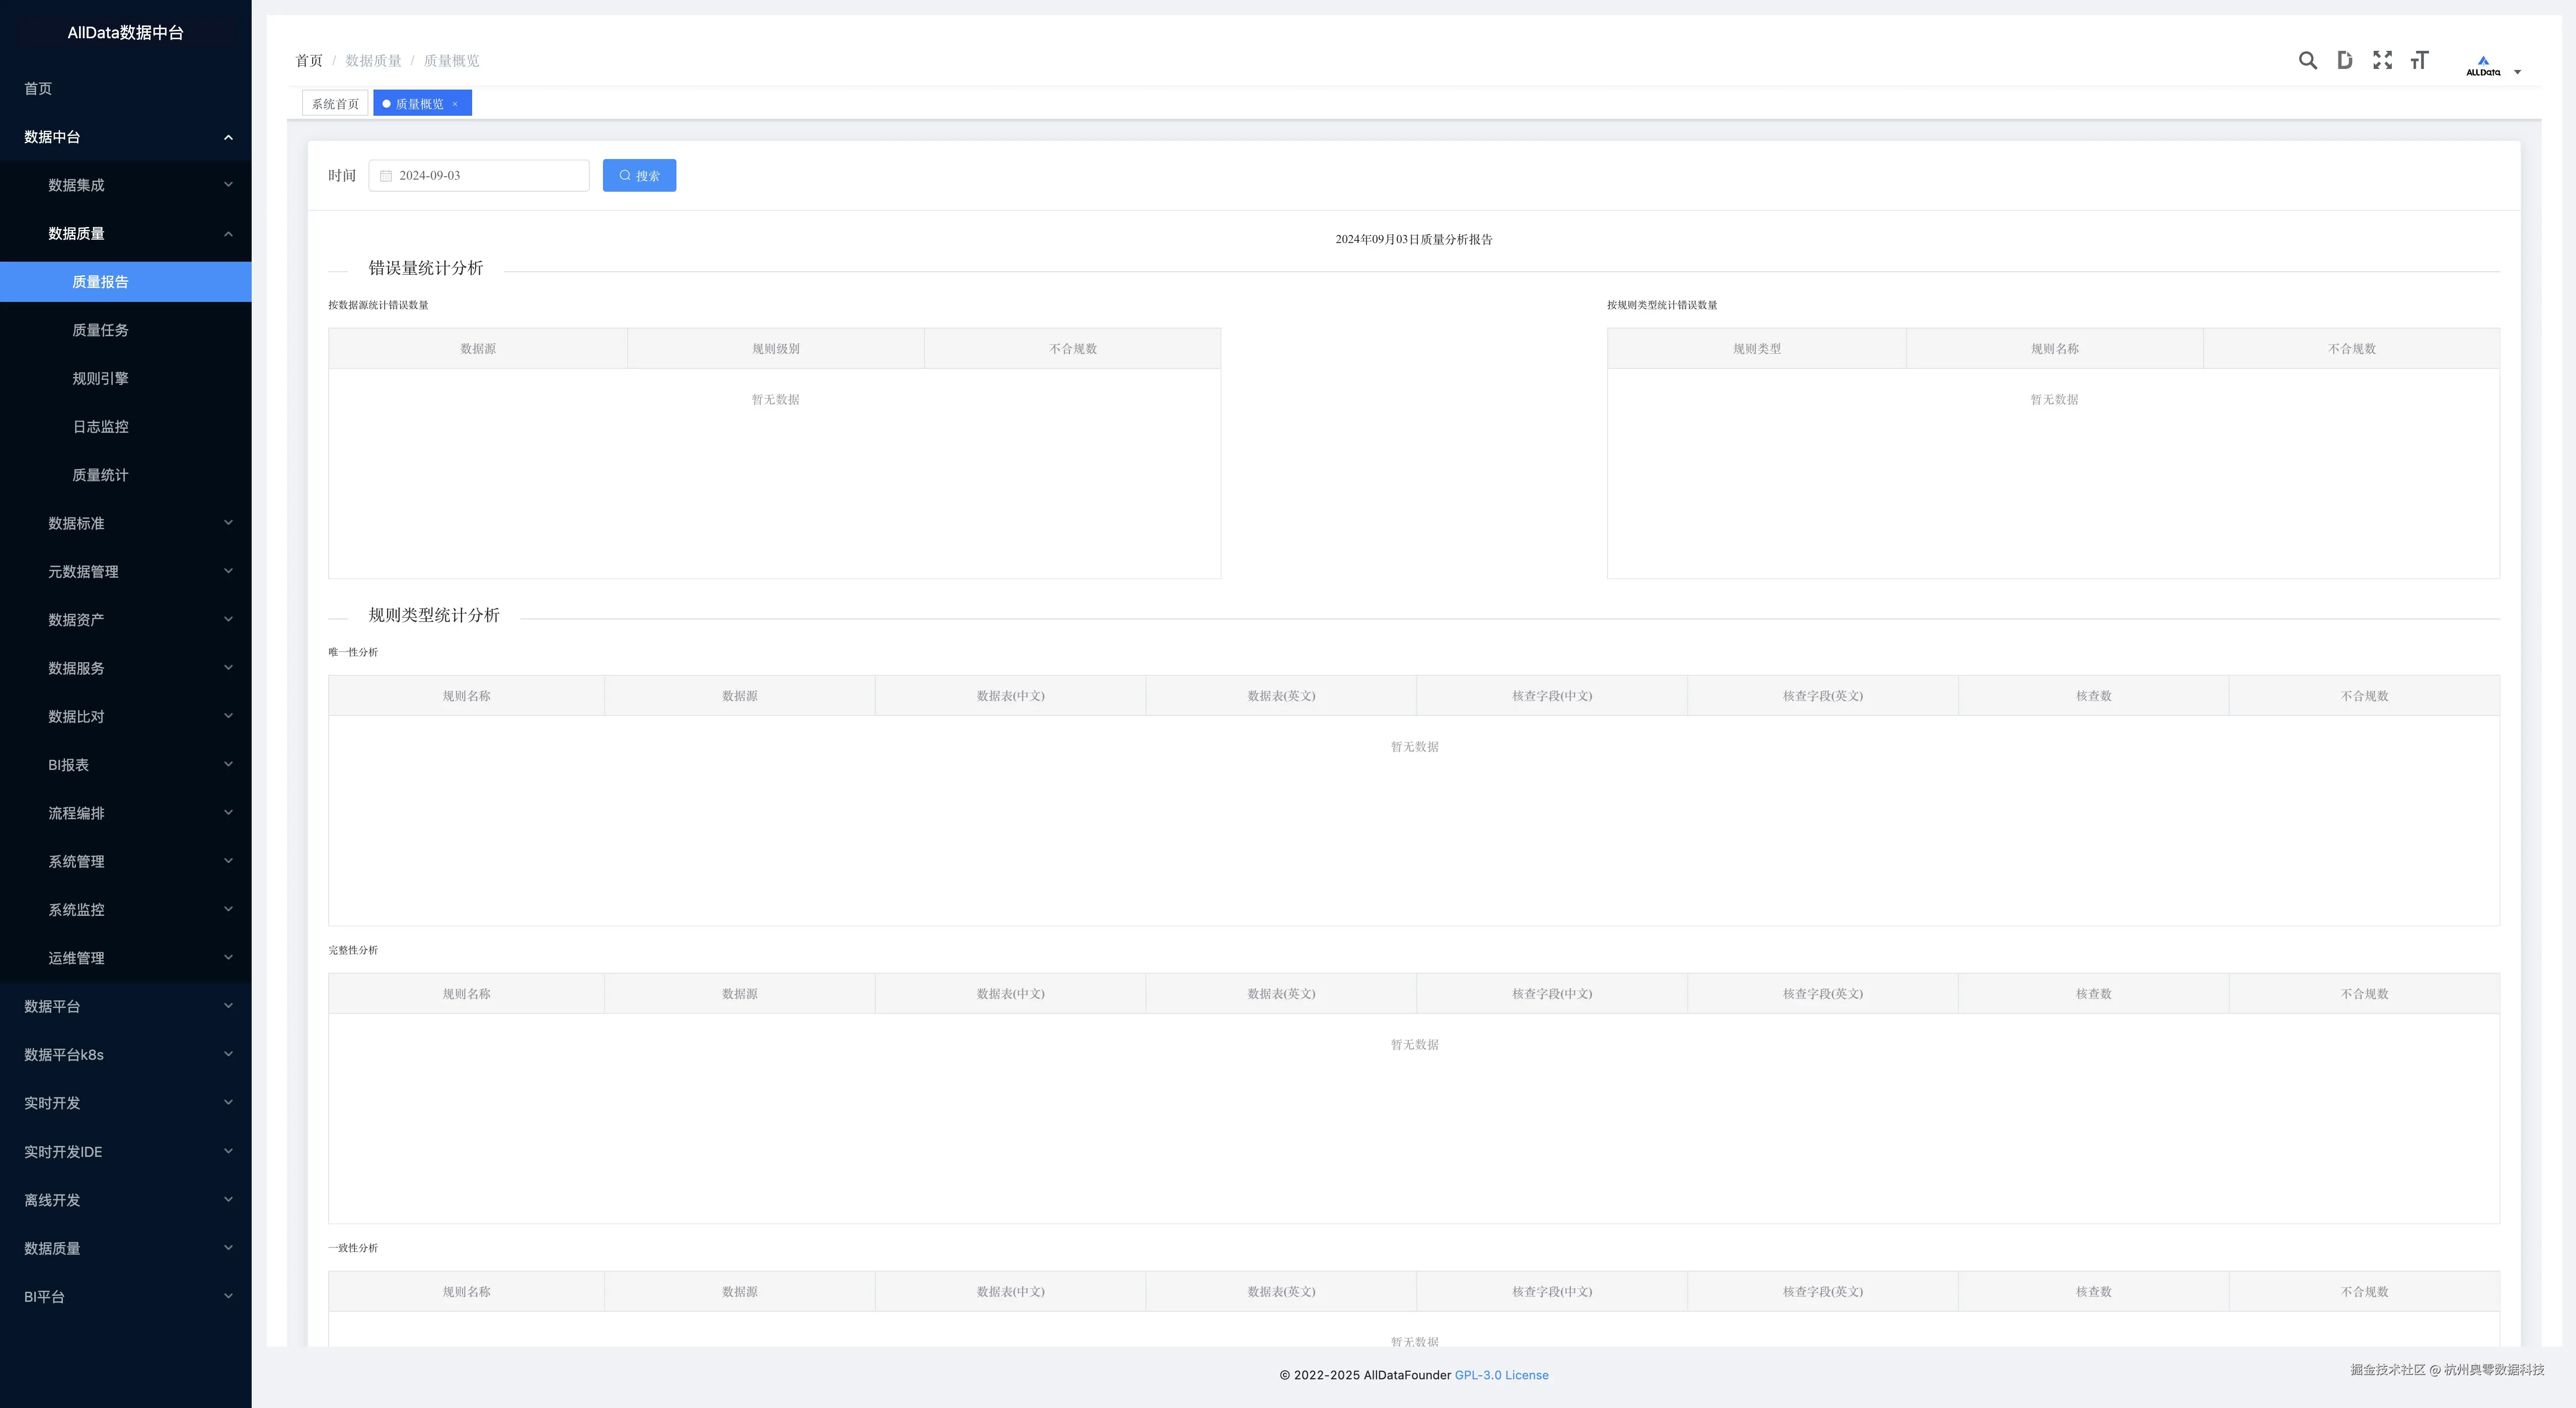Switch to the 系统首页 tab
The width and height of the screenshot is (2576, 1408).
pos(335,104)
